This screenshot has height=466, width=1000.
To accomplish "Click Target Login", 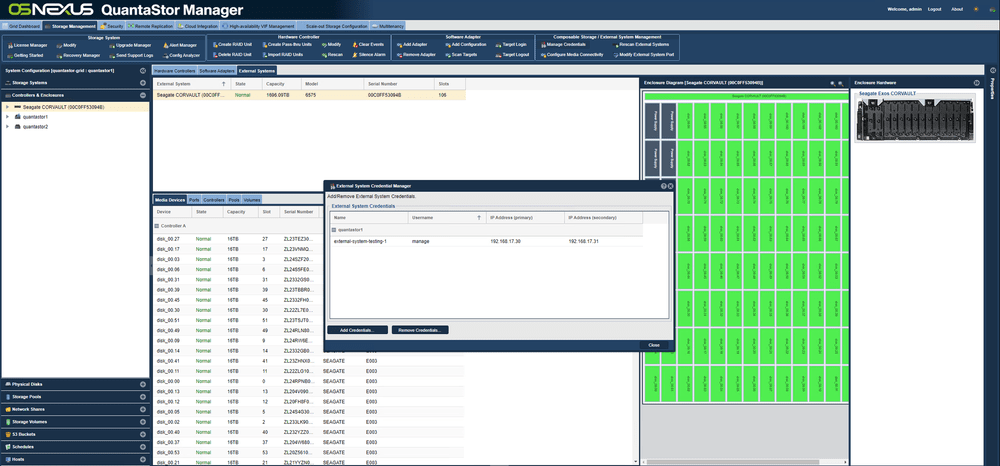I will point(511,45).
